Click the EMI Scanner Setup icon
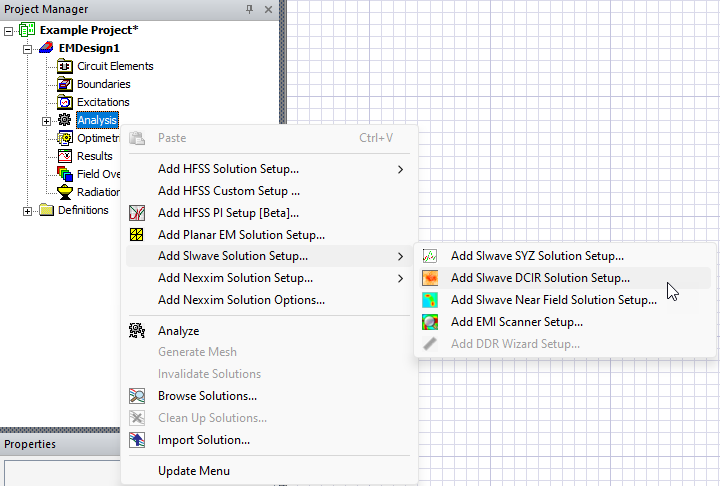This screenshot has height=486, width=720. click(430, 322)
